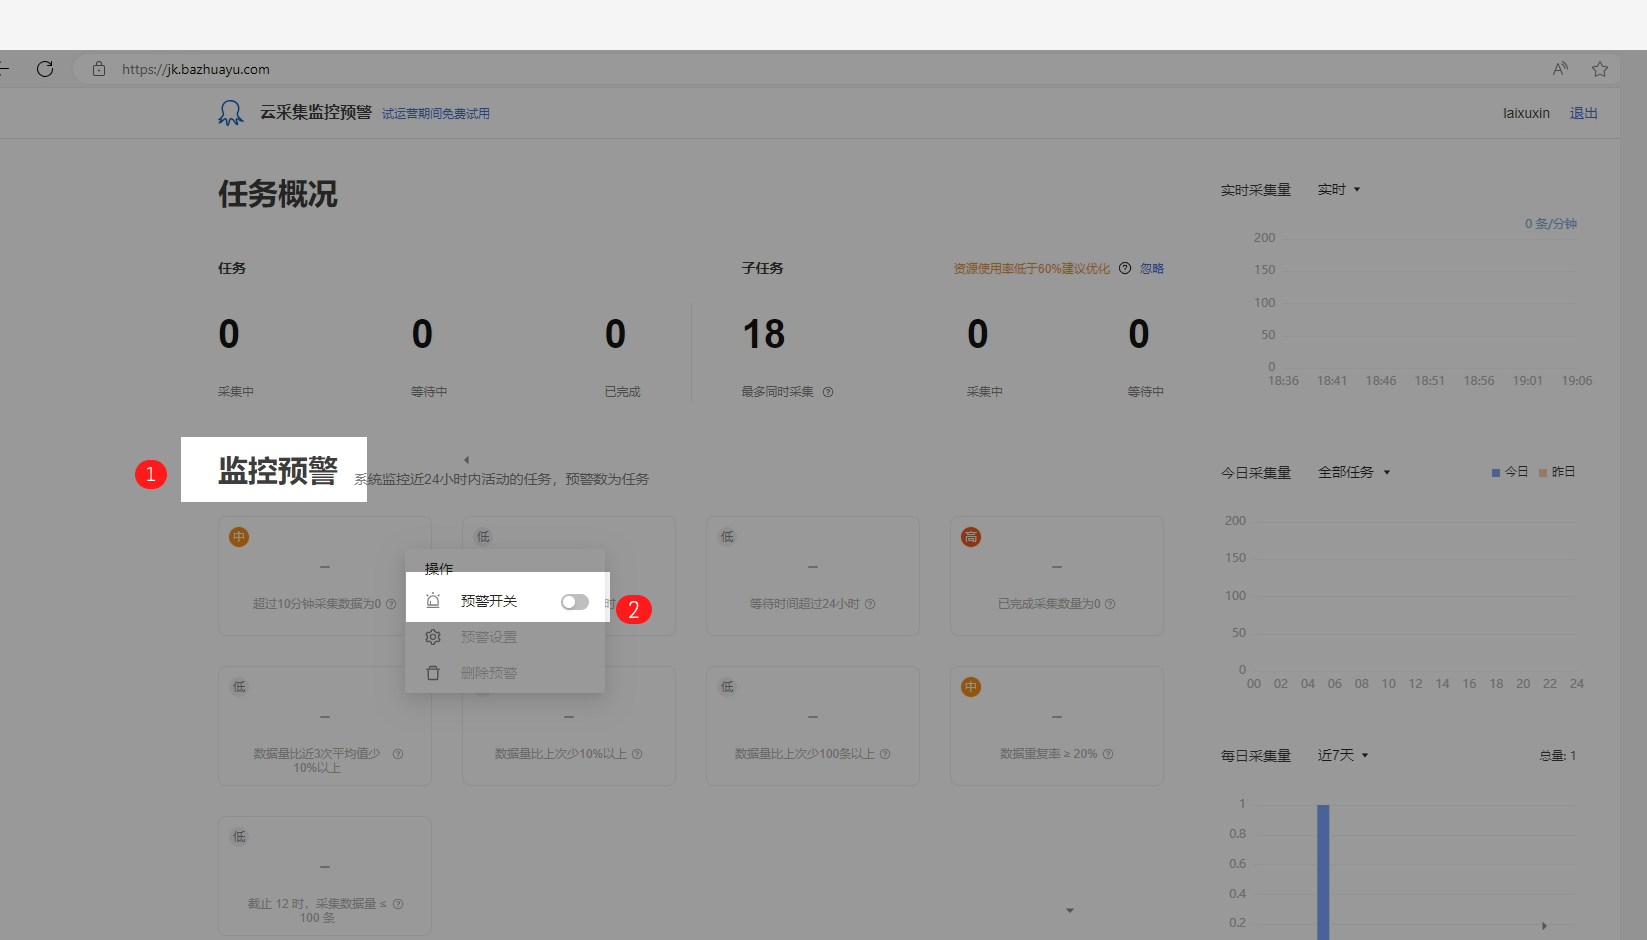Choose 预警设置 in the 操作 popup
The image size is (1647, 940).
[489, 637]
